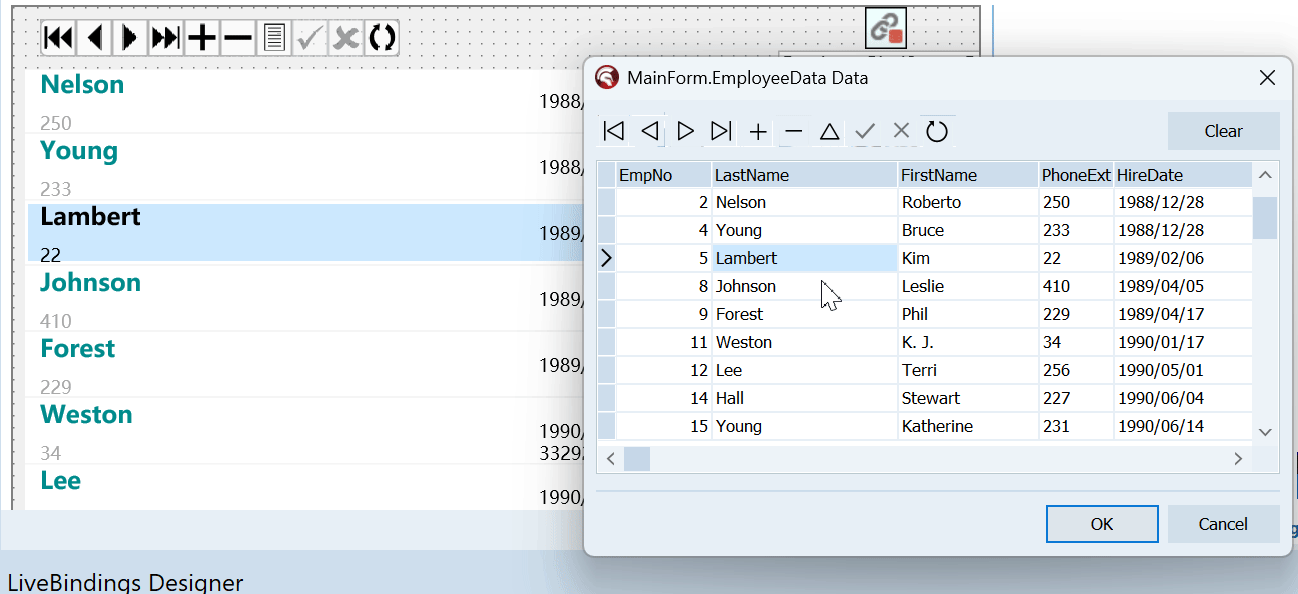
Task: Select the Johnson cell in the grid
Action: pyautogui.click(x=805, y=286)
